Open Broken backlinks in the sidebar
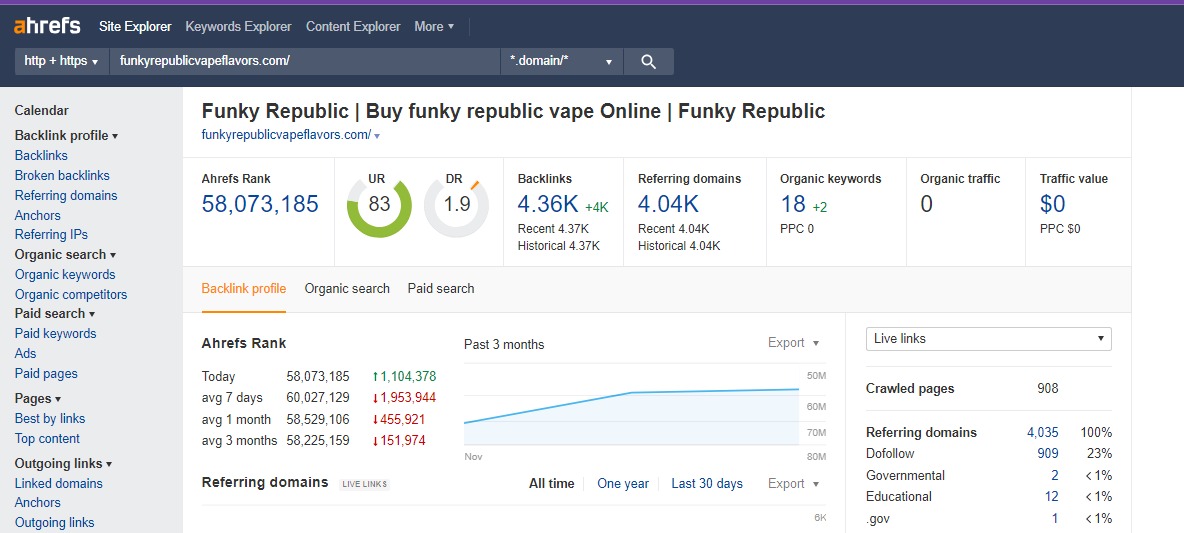This screenshot has width=1184, height=533. point(62,176)
